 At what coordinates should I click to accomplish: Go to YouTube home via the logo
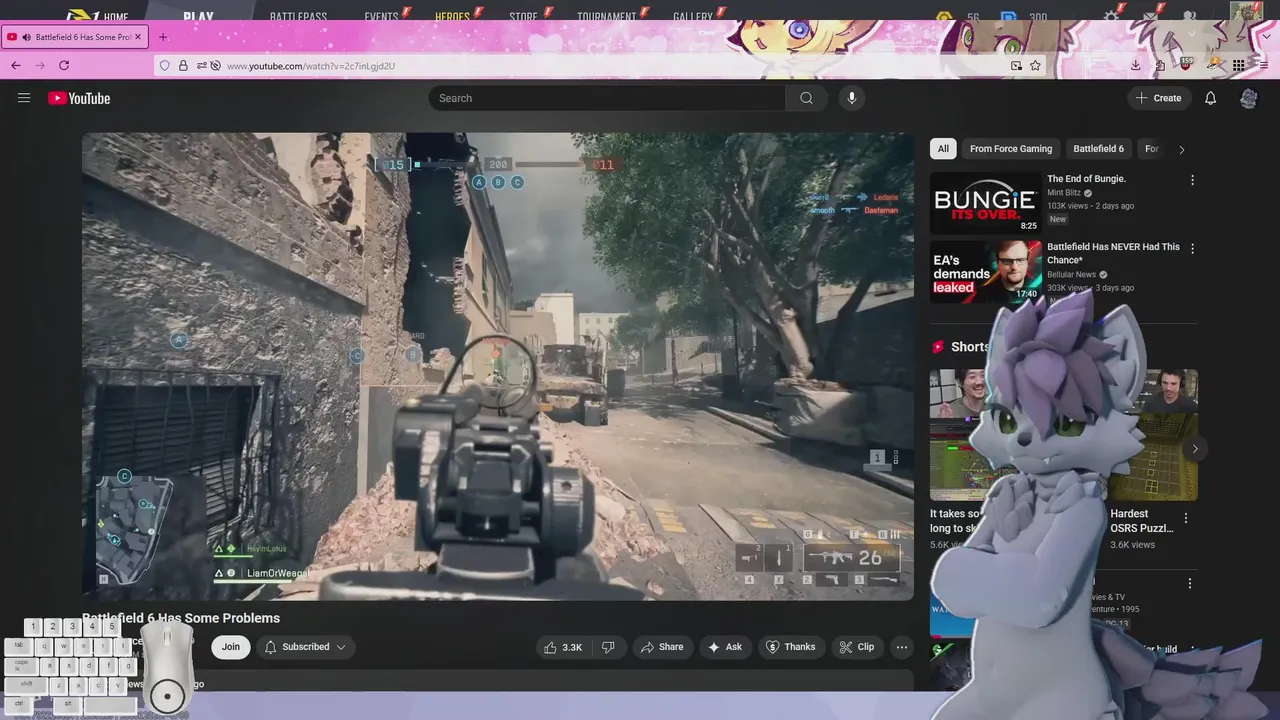(79, 98)
